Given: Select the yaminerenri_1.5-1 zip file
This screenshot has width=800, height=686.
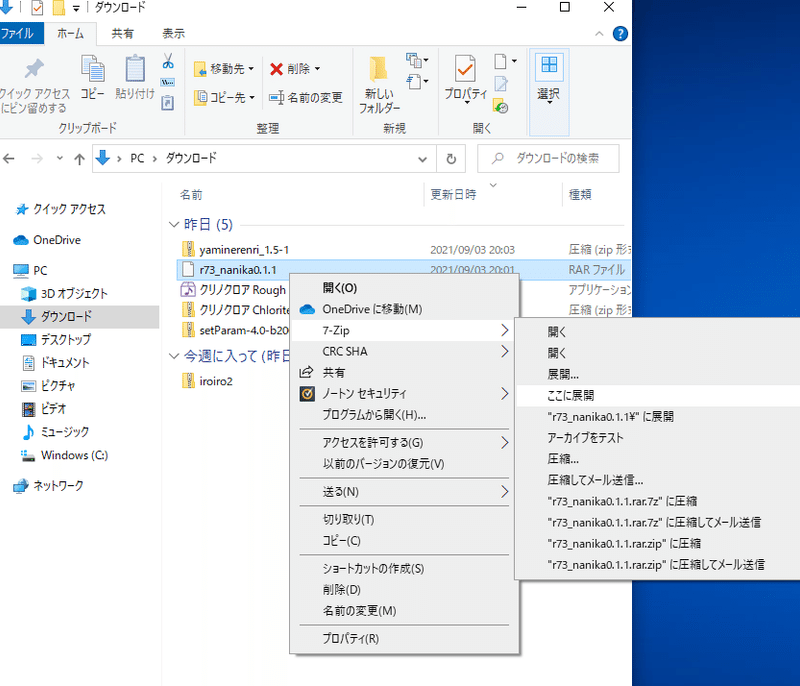Looking at the screenshot, I should click(243, 250).
